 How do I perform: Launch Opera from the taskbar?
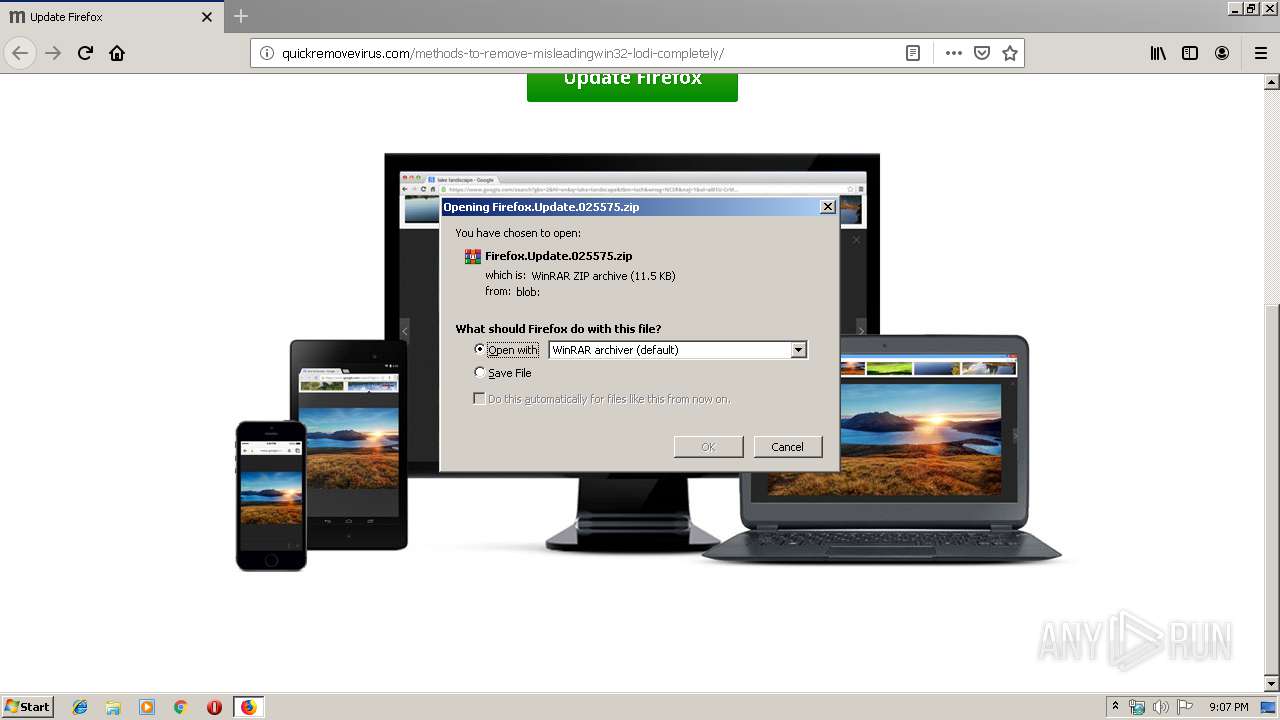(214, 707)
